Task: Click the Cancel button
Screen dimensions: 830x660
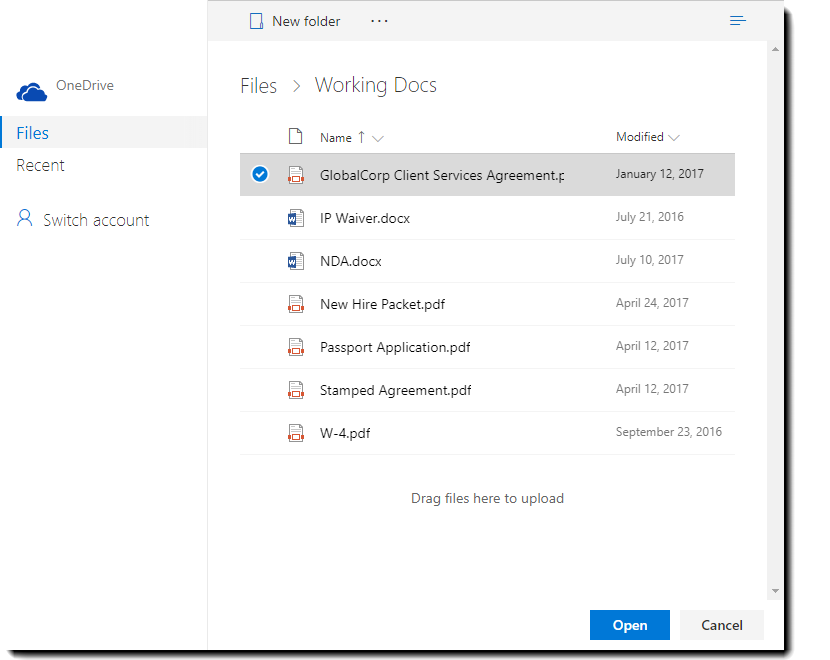Action: pos(721,624)
